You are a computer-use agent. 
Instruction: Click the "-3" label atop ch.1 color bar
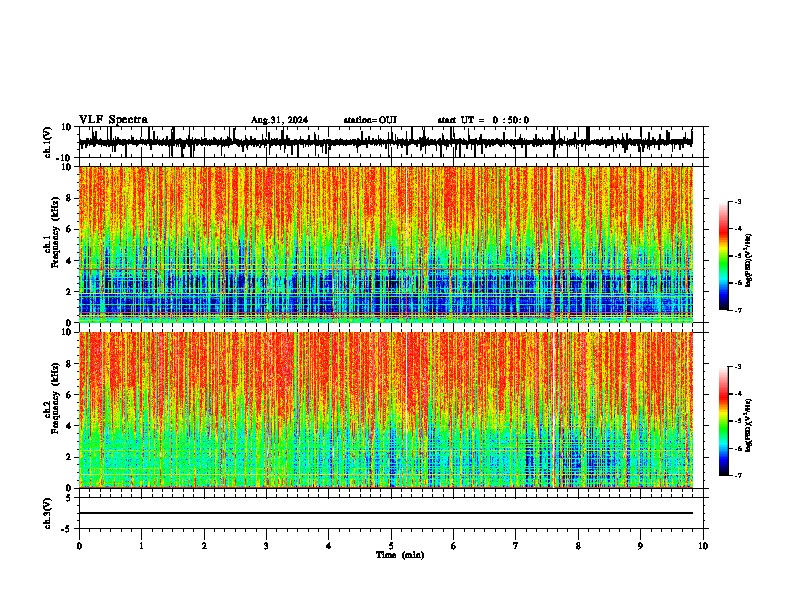(x=738, y=201)
